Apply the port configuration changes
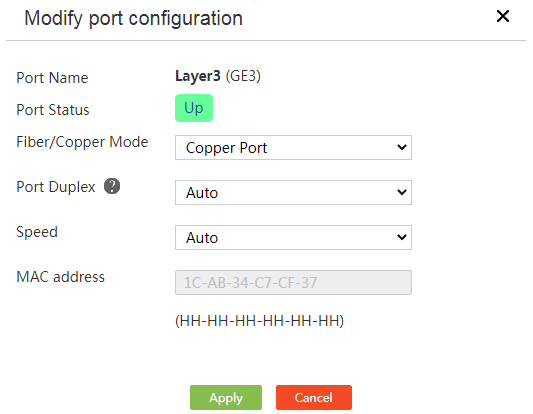Viewport: 533px width, 414px height. click(x=226, y=397)
